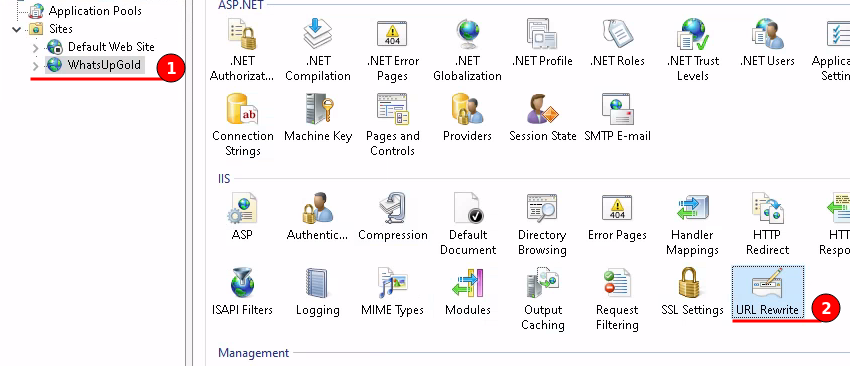Open the ASP feature

pyautogui.click(x=242, y=217)
